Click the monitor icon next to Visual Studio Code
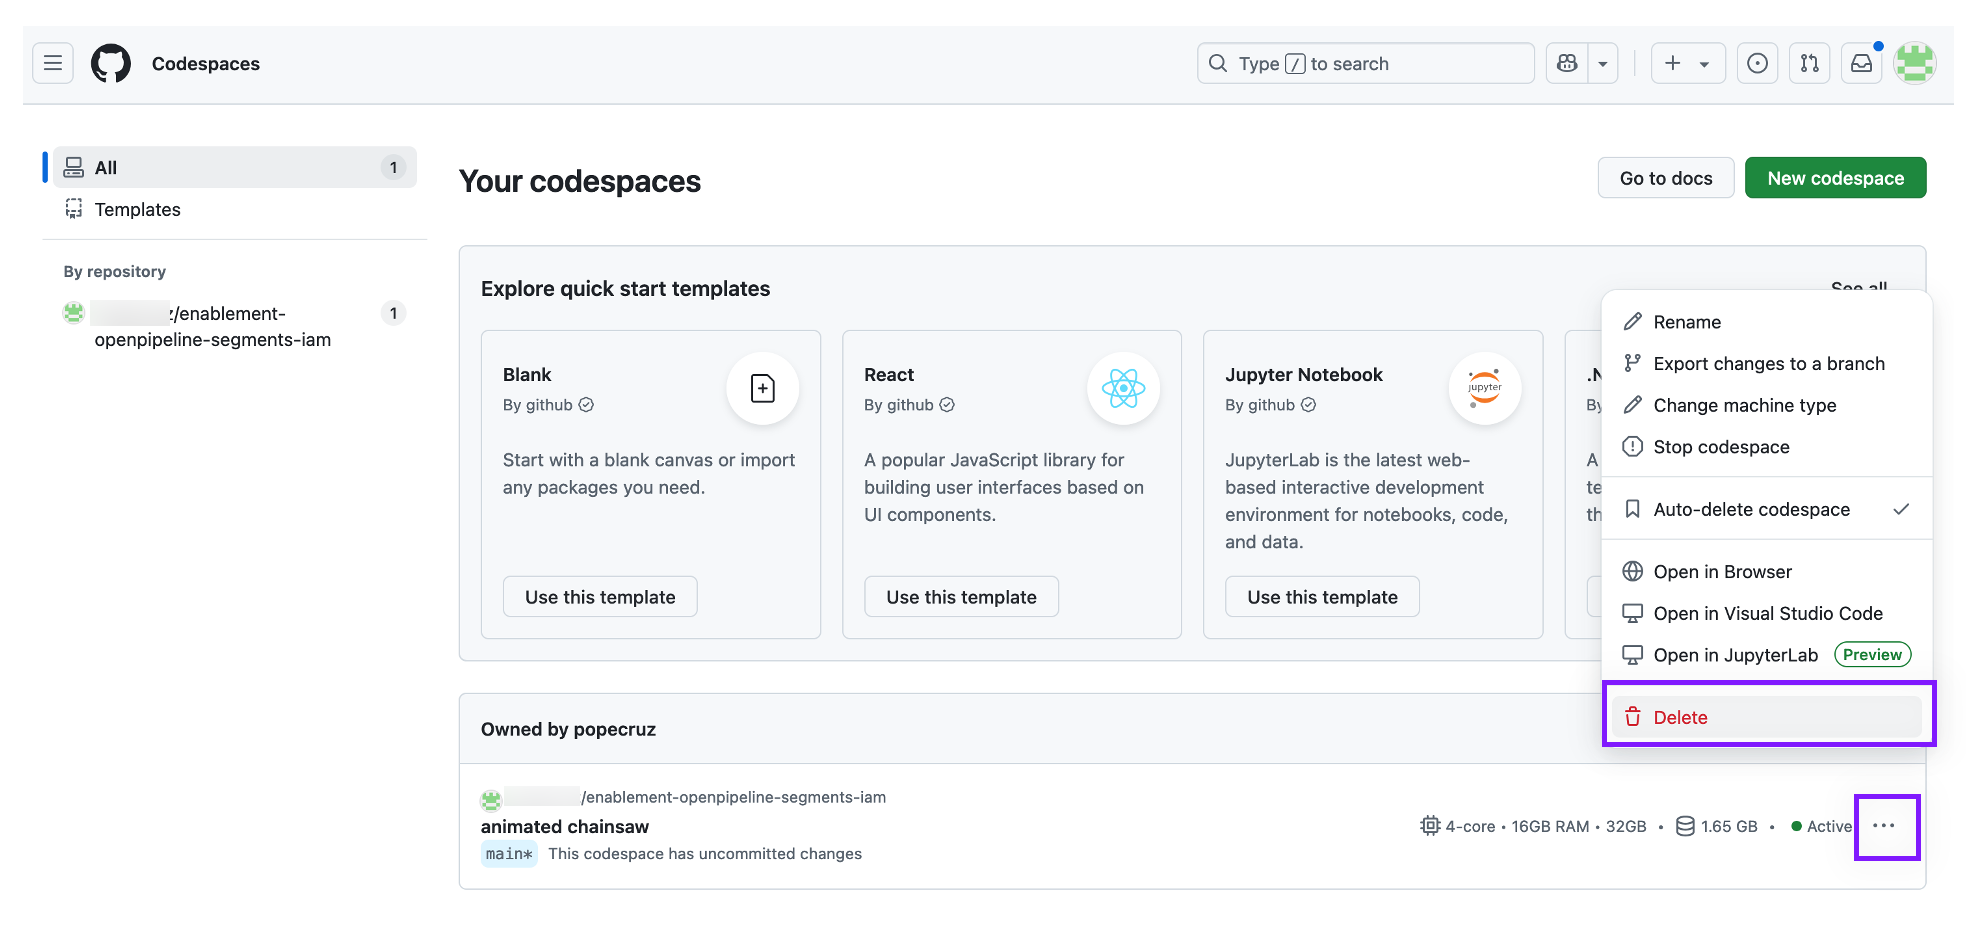Screen dimensions: 1966x930 [x=1633, y=613]
